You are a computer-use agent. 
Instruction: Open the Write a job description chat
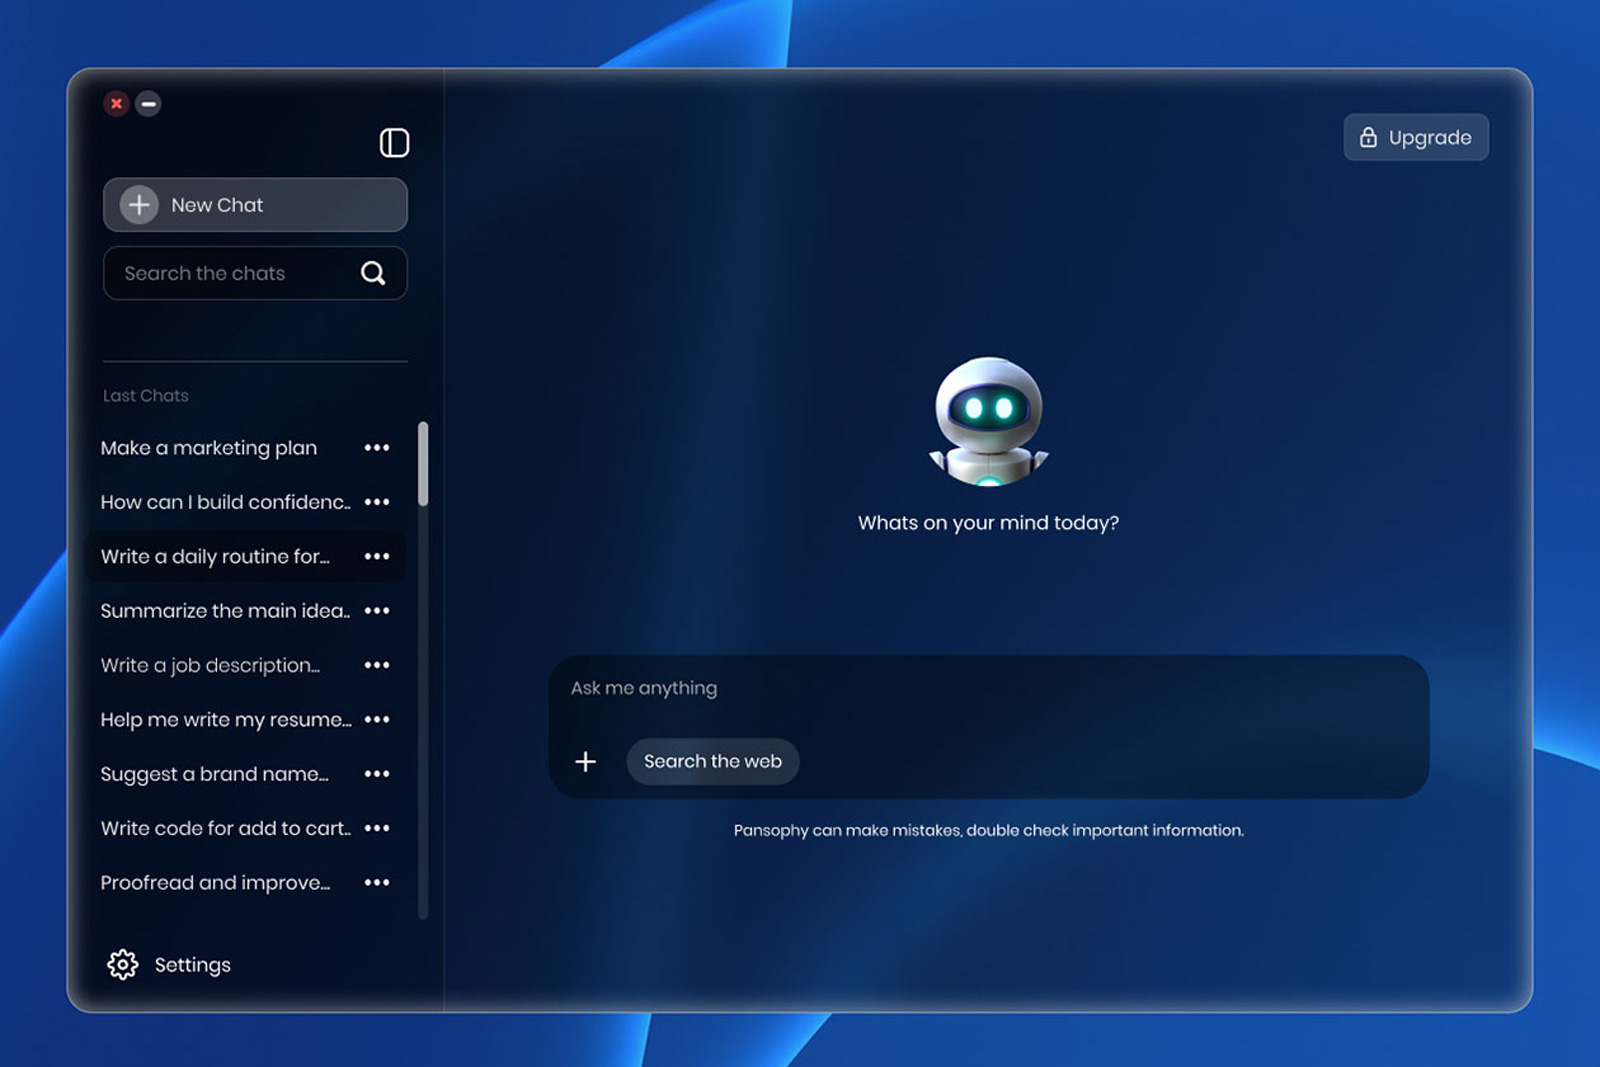point(210,665)
